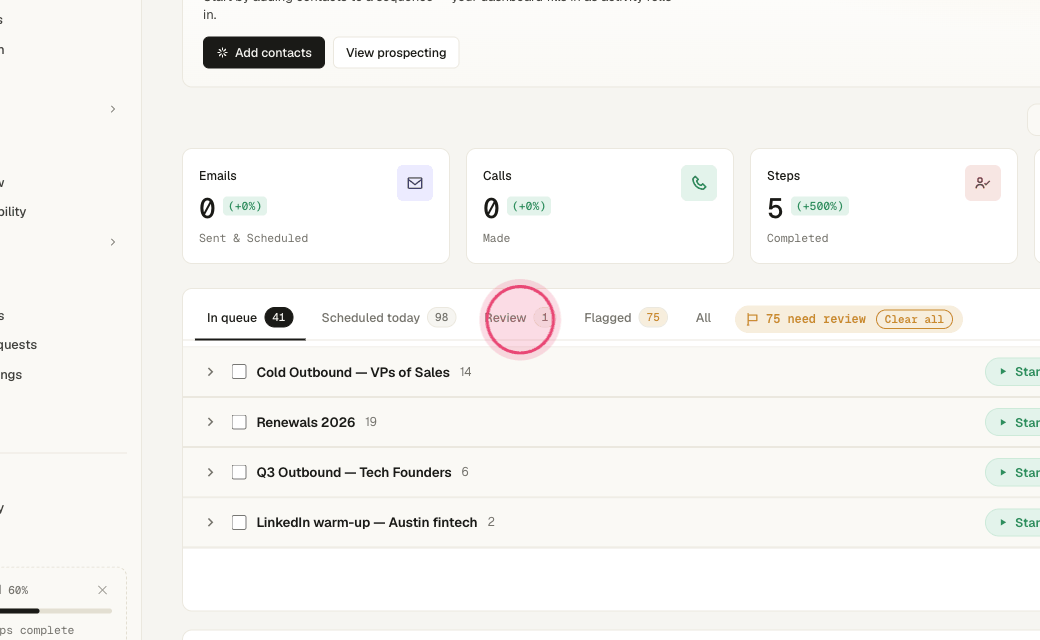The image size is (1040, 640).
Task: Click the (+0%) badge on Emails card
Action: click(245, 206)
